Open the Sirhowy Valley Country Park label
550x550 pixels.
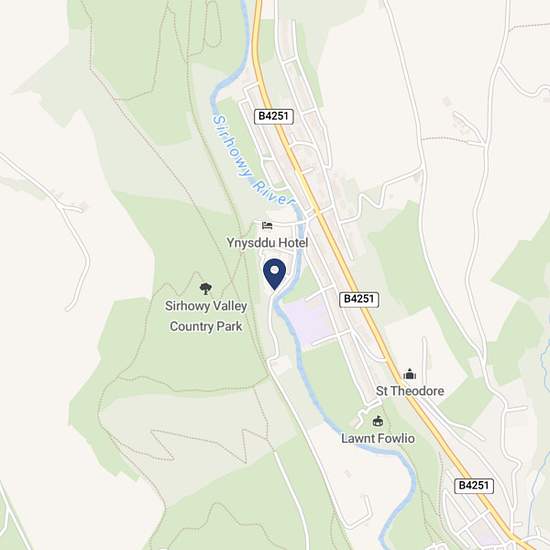pyautogui.click(x=206, y=316)
